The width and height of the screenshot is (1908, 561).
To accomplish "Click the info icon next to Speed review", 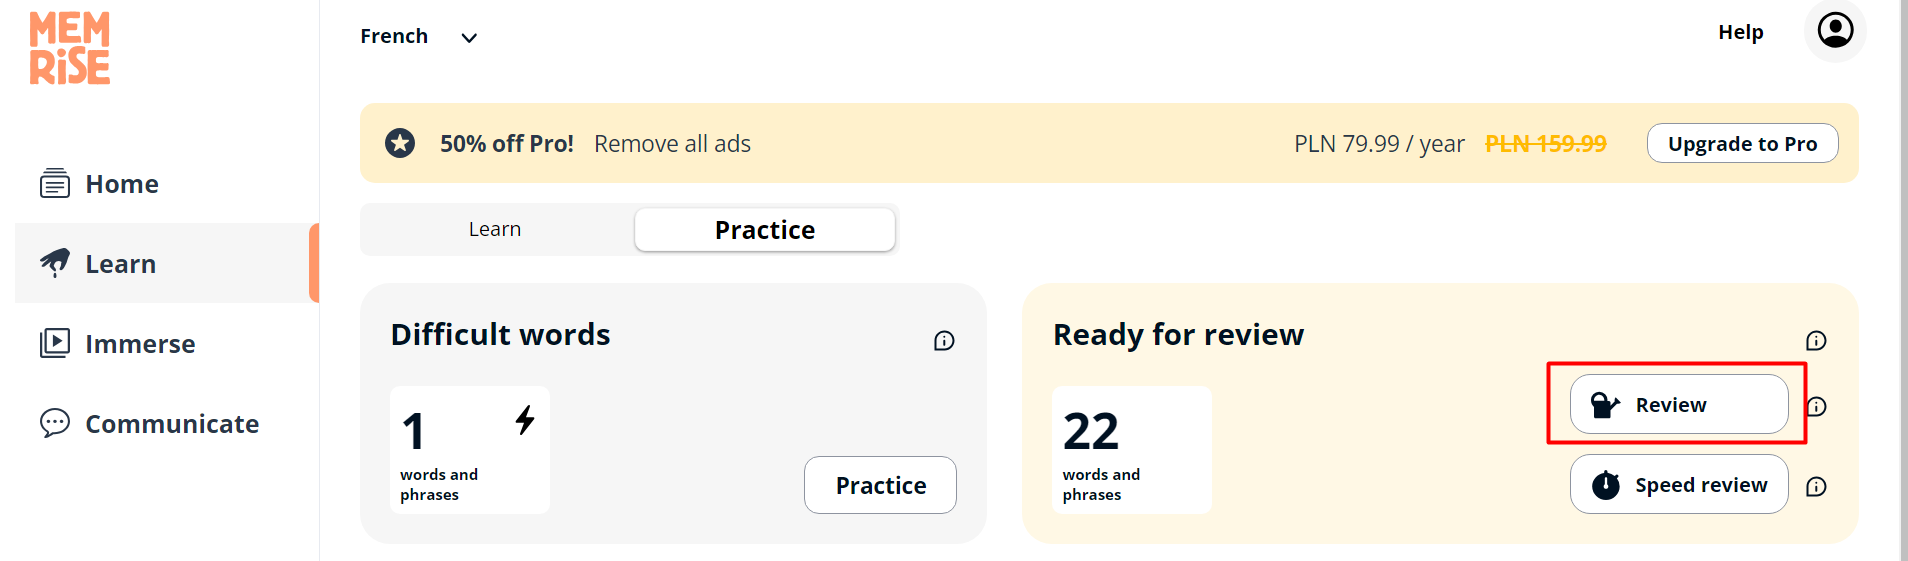I will [x=1816, y=487].
